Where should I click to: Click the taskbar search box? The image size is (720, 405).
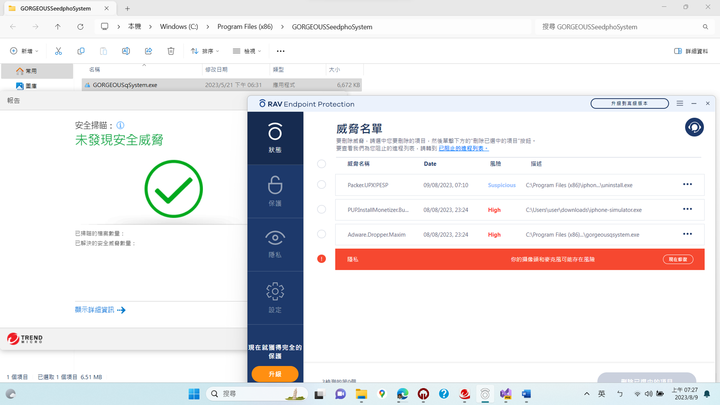coord(256,394)
